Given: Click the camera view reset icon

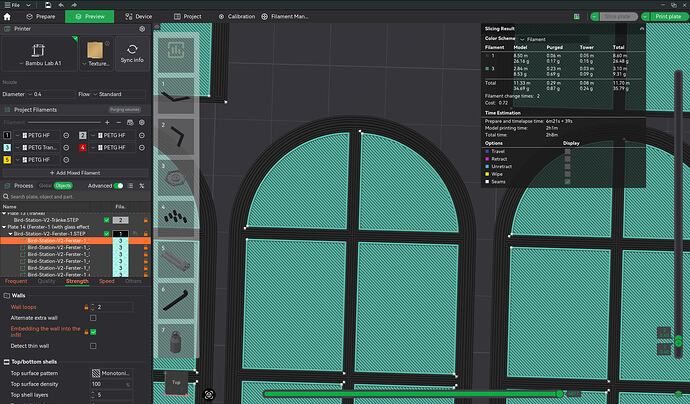Looking at the screenshot, I should click(x=209, y=395).
